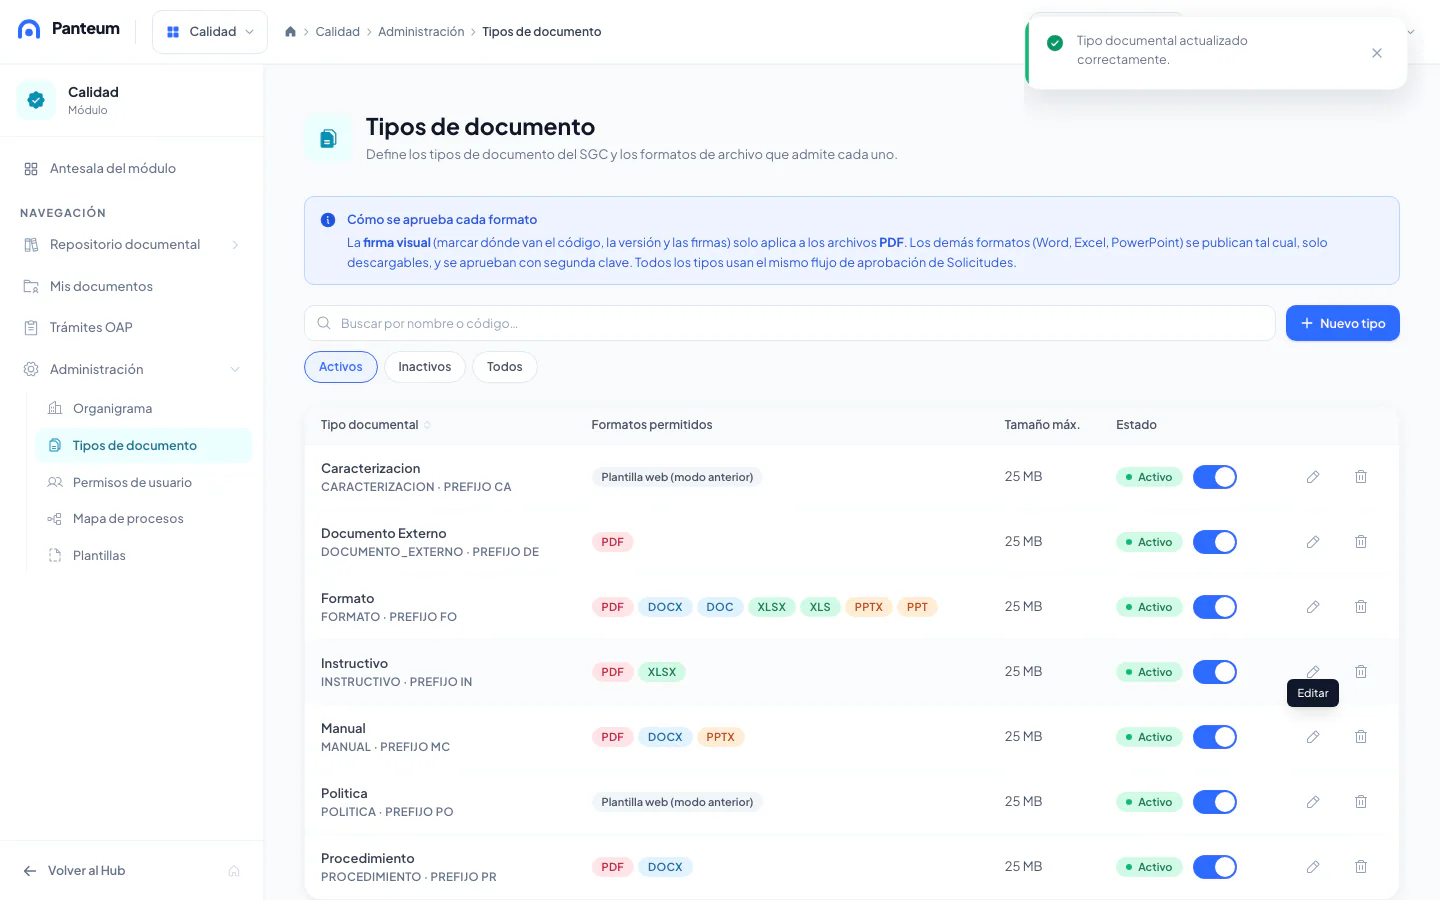Edit the Formato row
Viewport: 1440px width, 900px height.
point(1313,607)
